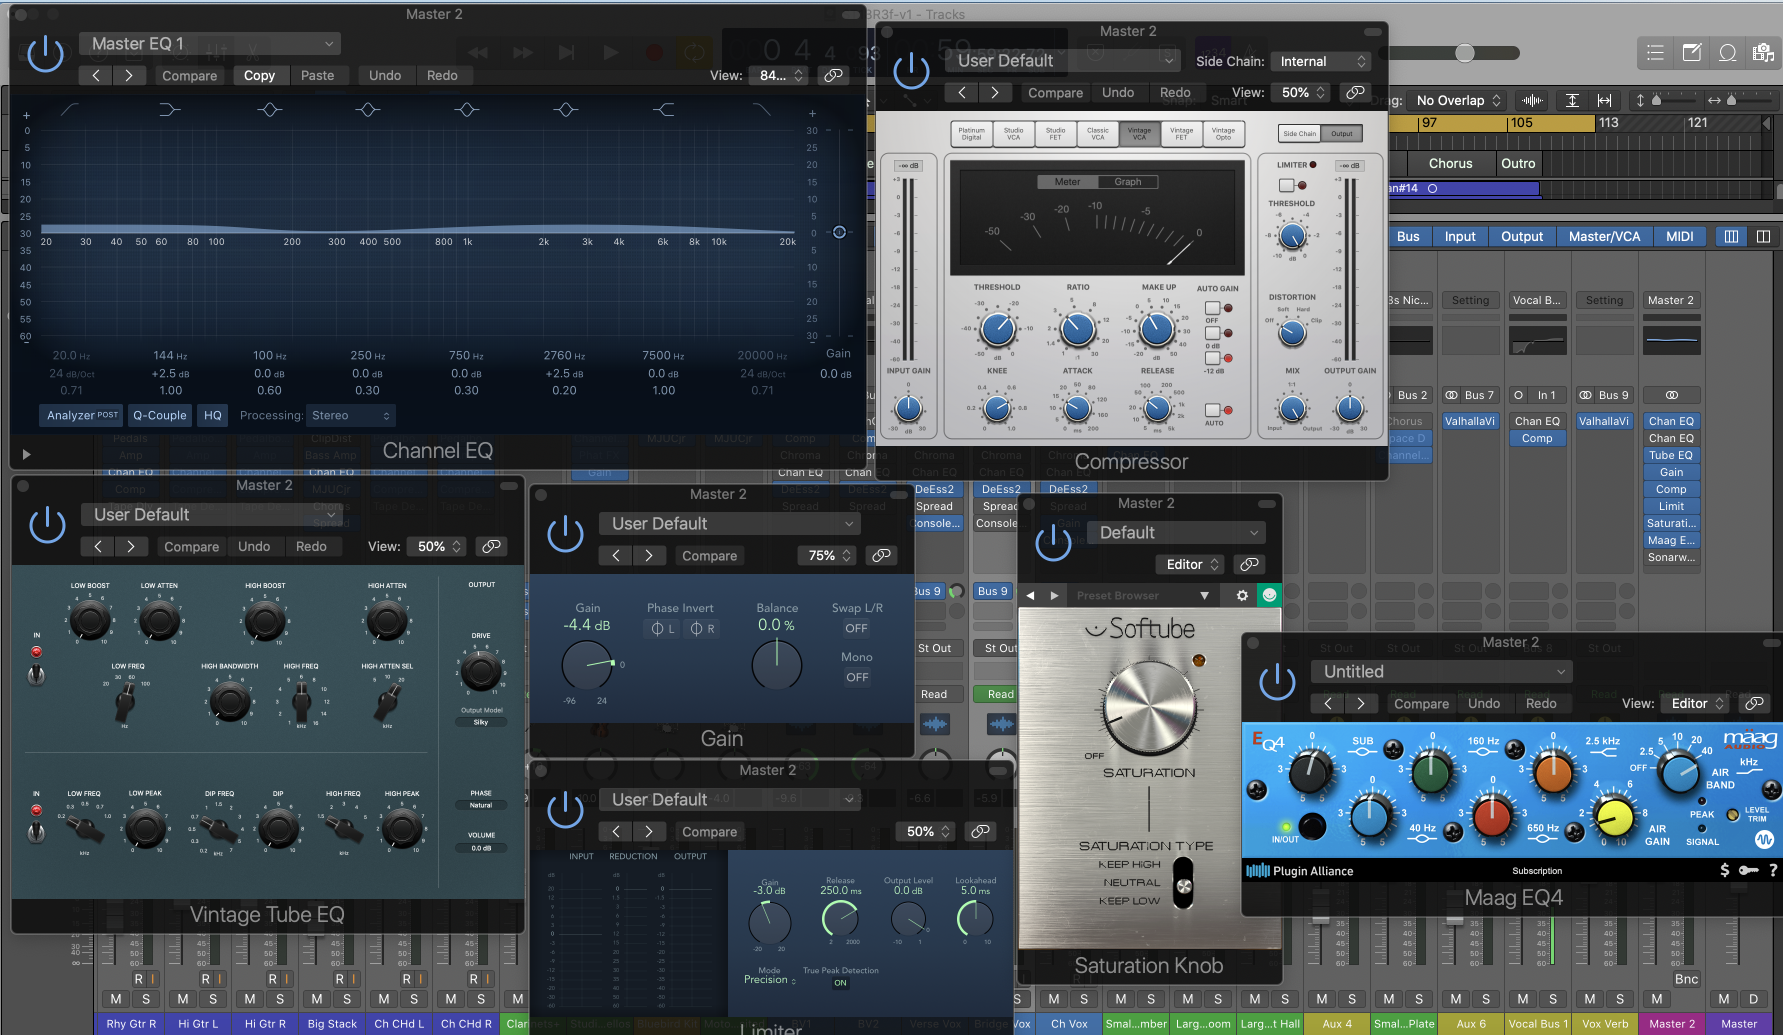Toggle Q-Couple in Channel EQ

[x=160, y=415]
